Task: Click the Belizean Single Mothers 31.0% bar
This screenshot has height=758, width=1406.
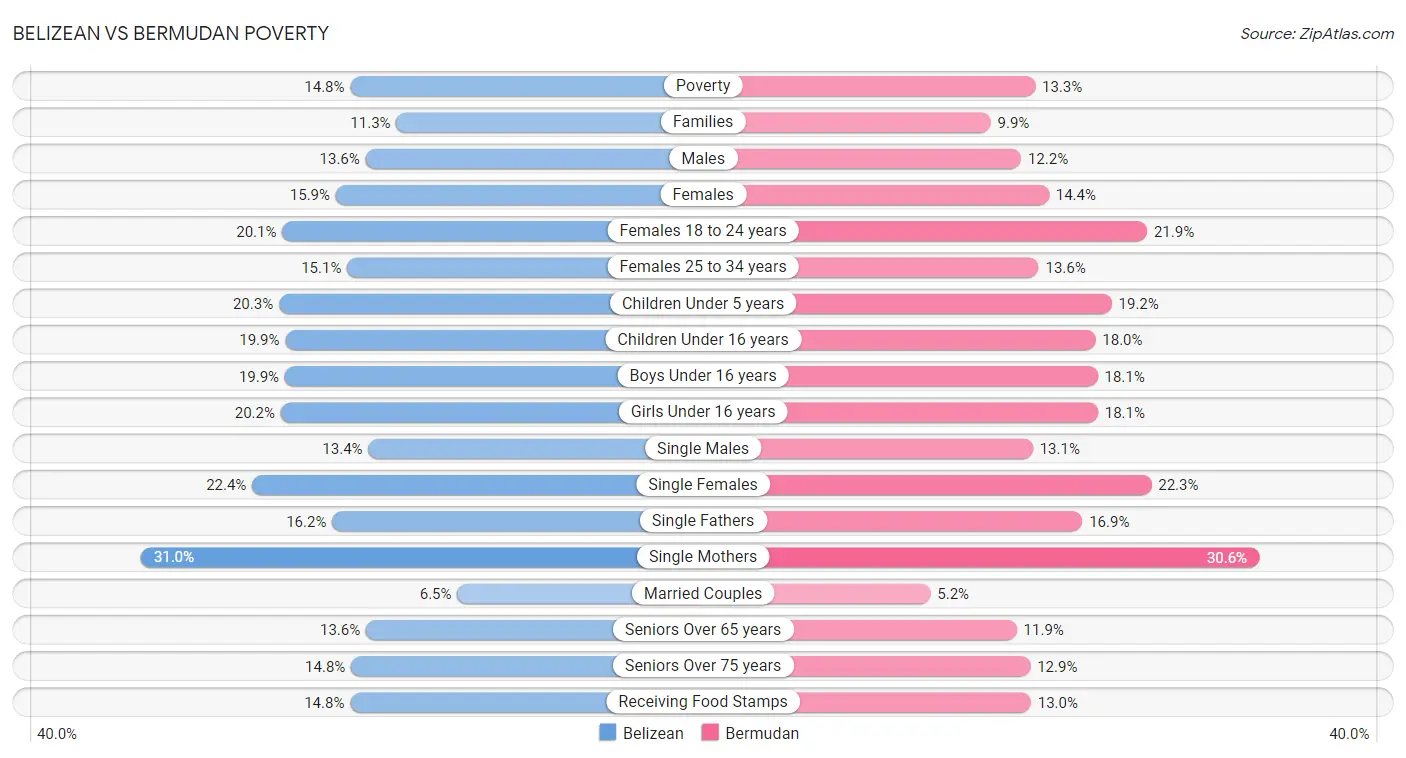Action: click(421, 557)
